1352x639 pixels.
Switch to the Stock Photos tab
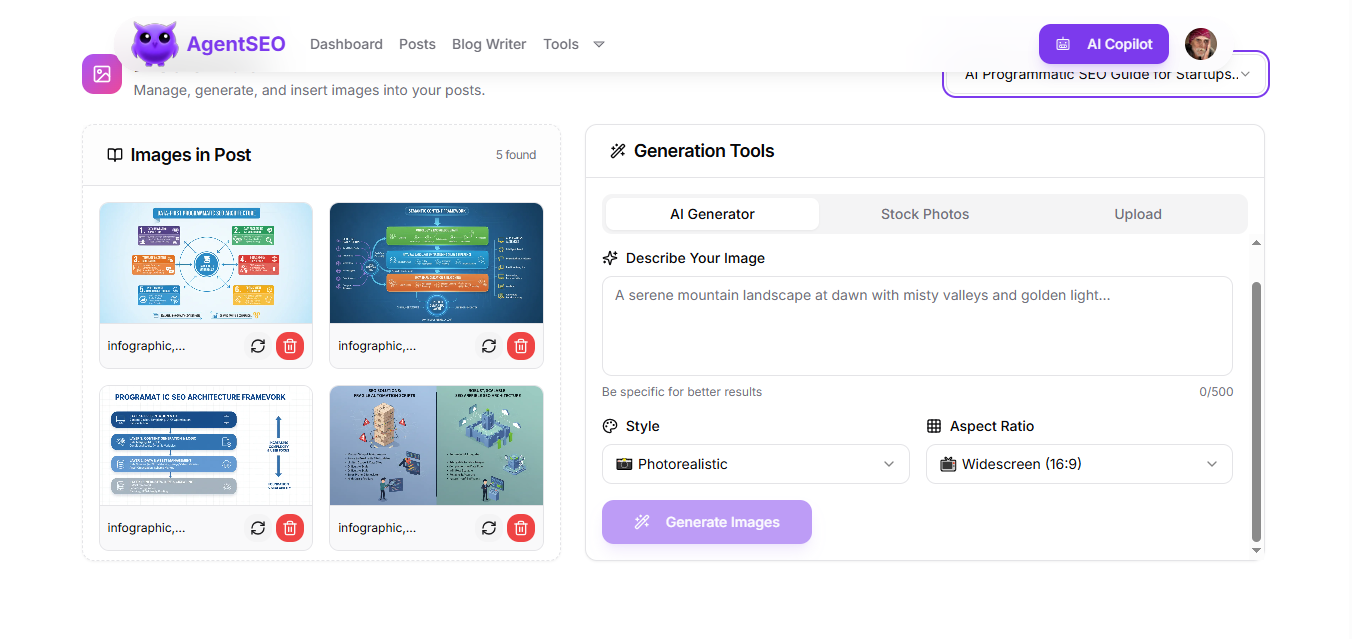tap(924, 214)
